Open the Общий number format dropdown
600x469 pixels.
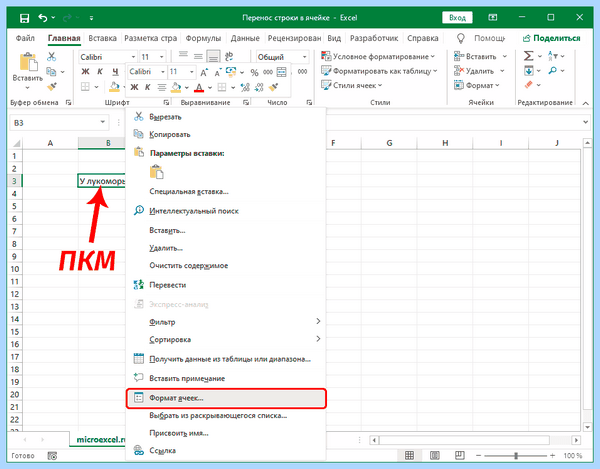point(305,57)
